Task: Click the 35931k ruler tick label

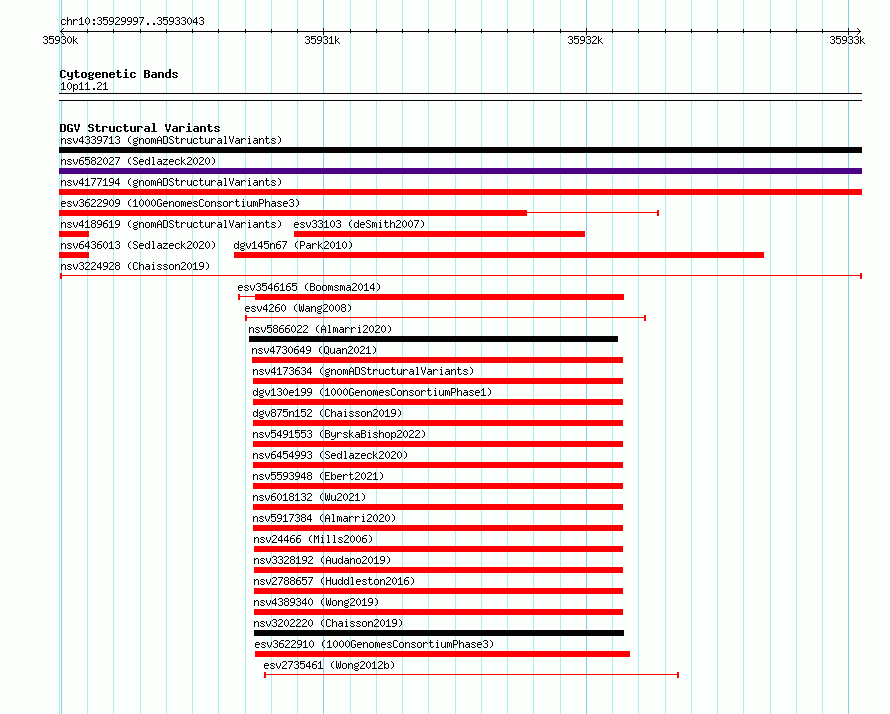Action: [322, 40]
